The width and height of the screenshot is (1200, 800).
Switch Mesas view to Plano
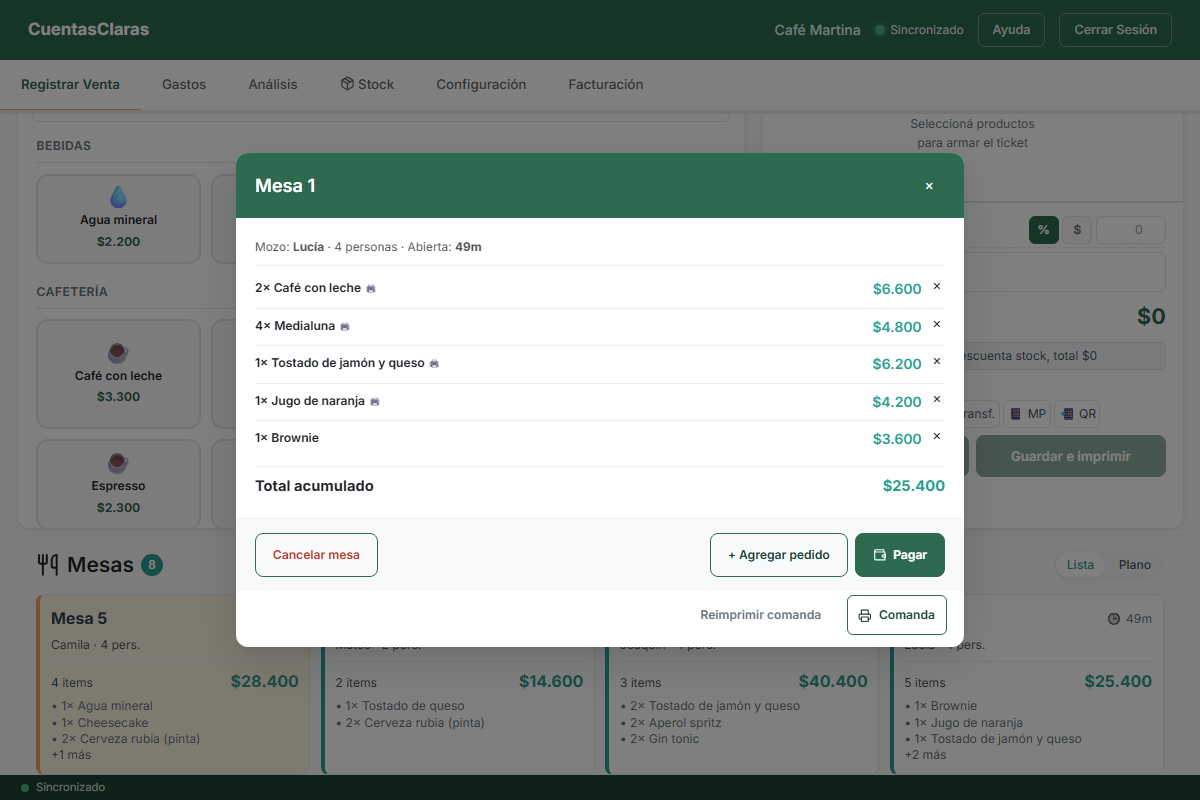[1135, 565]
